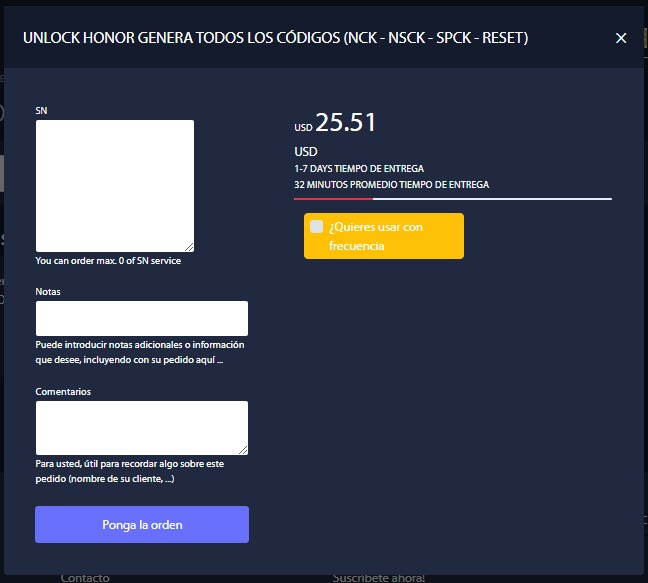Click the Comentarios hint 'Para usted, útil para recordar'
Screen dimensions: 648x583
130,471
